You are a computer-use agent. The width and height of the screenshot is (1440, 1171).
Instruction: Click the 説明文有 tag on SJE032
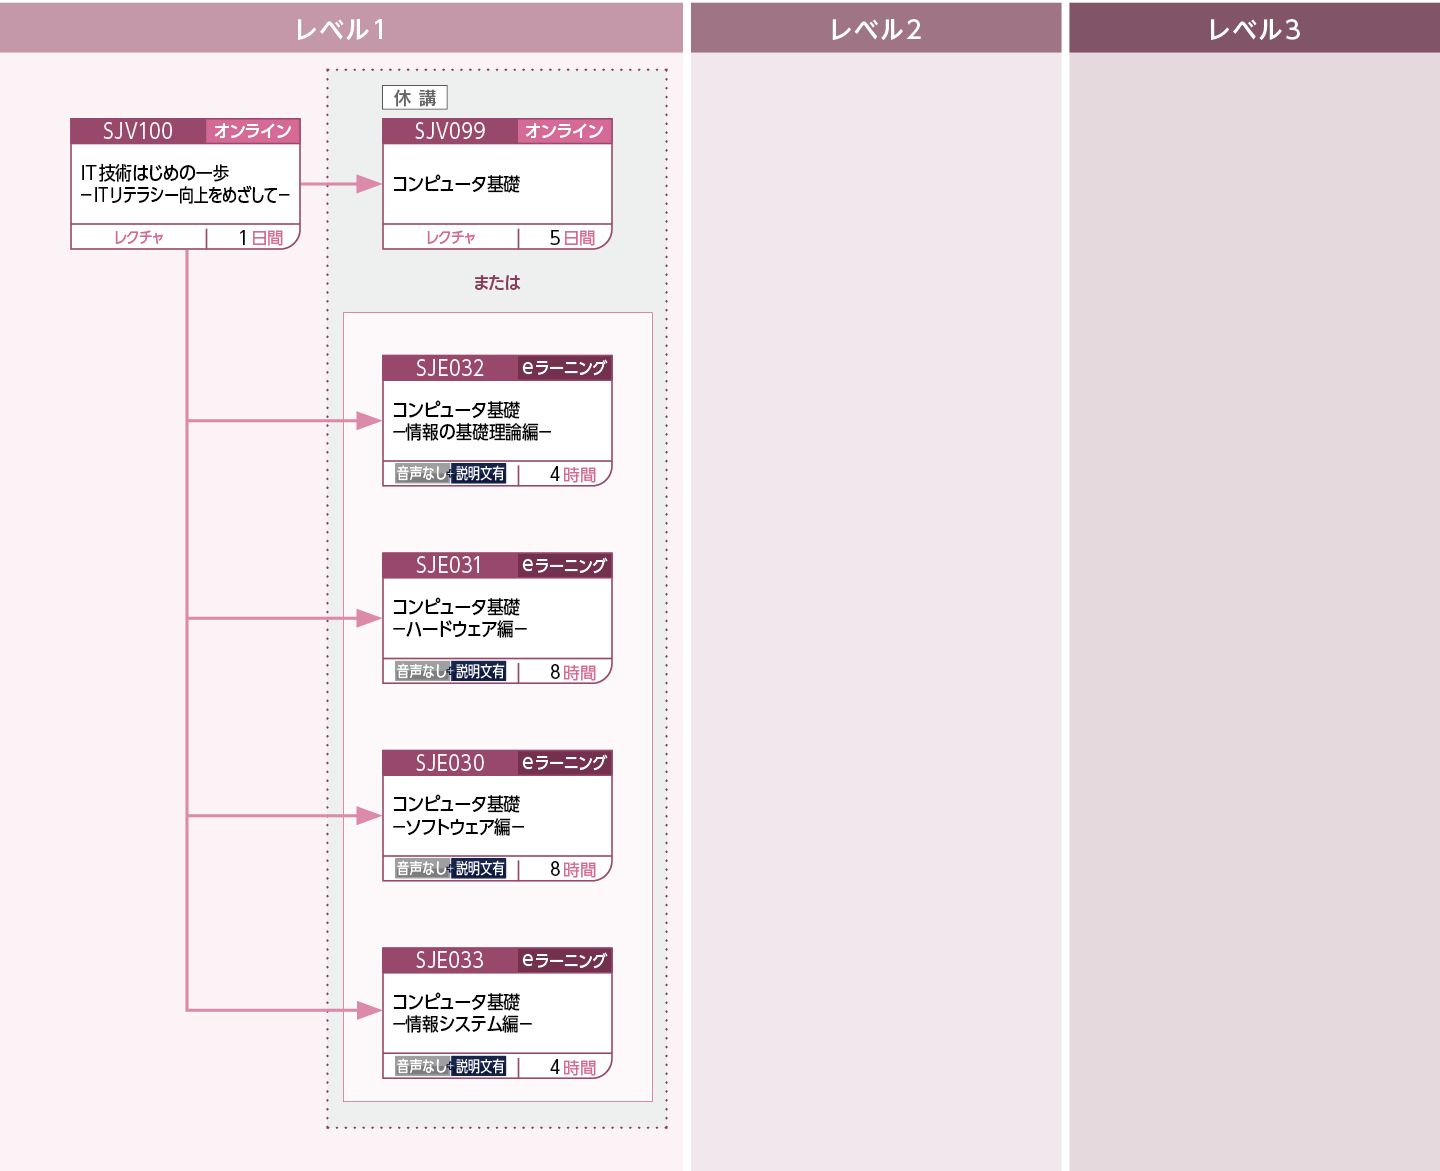[480, 474]
